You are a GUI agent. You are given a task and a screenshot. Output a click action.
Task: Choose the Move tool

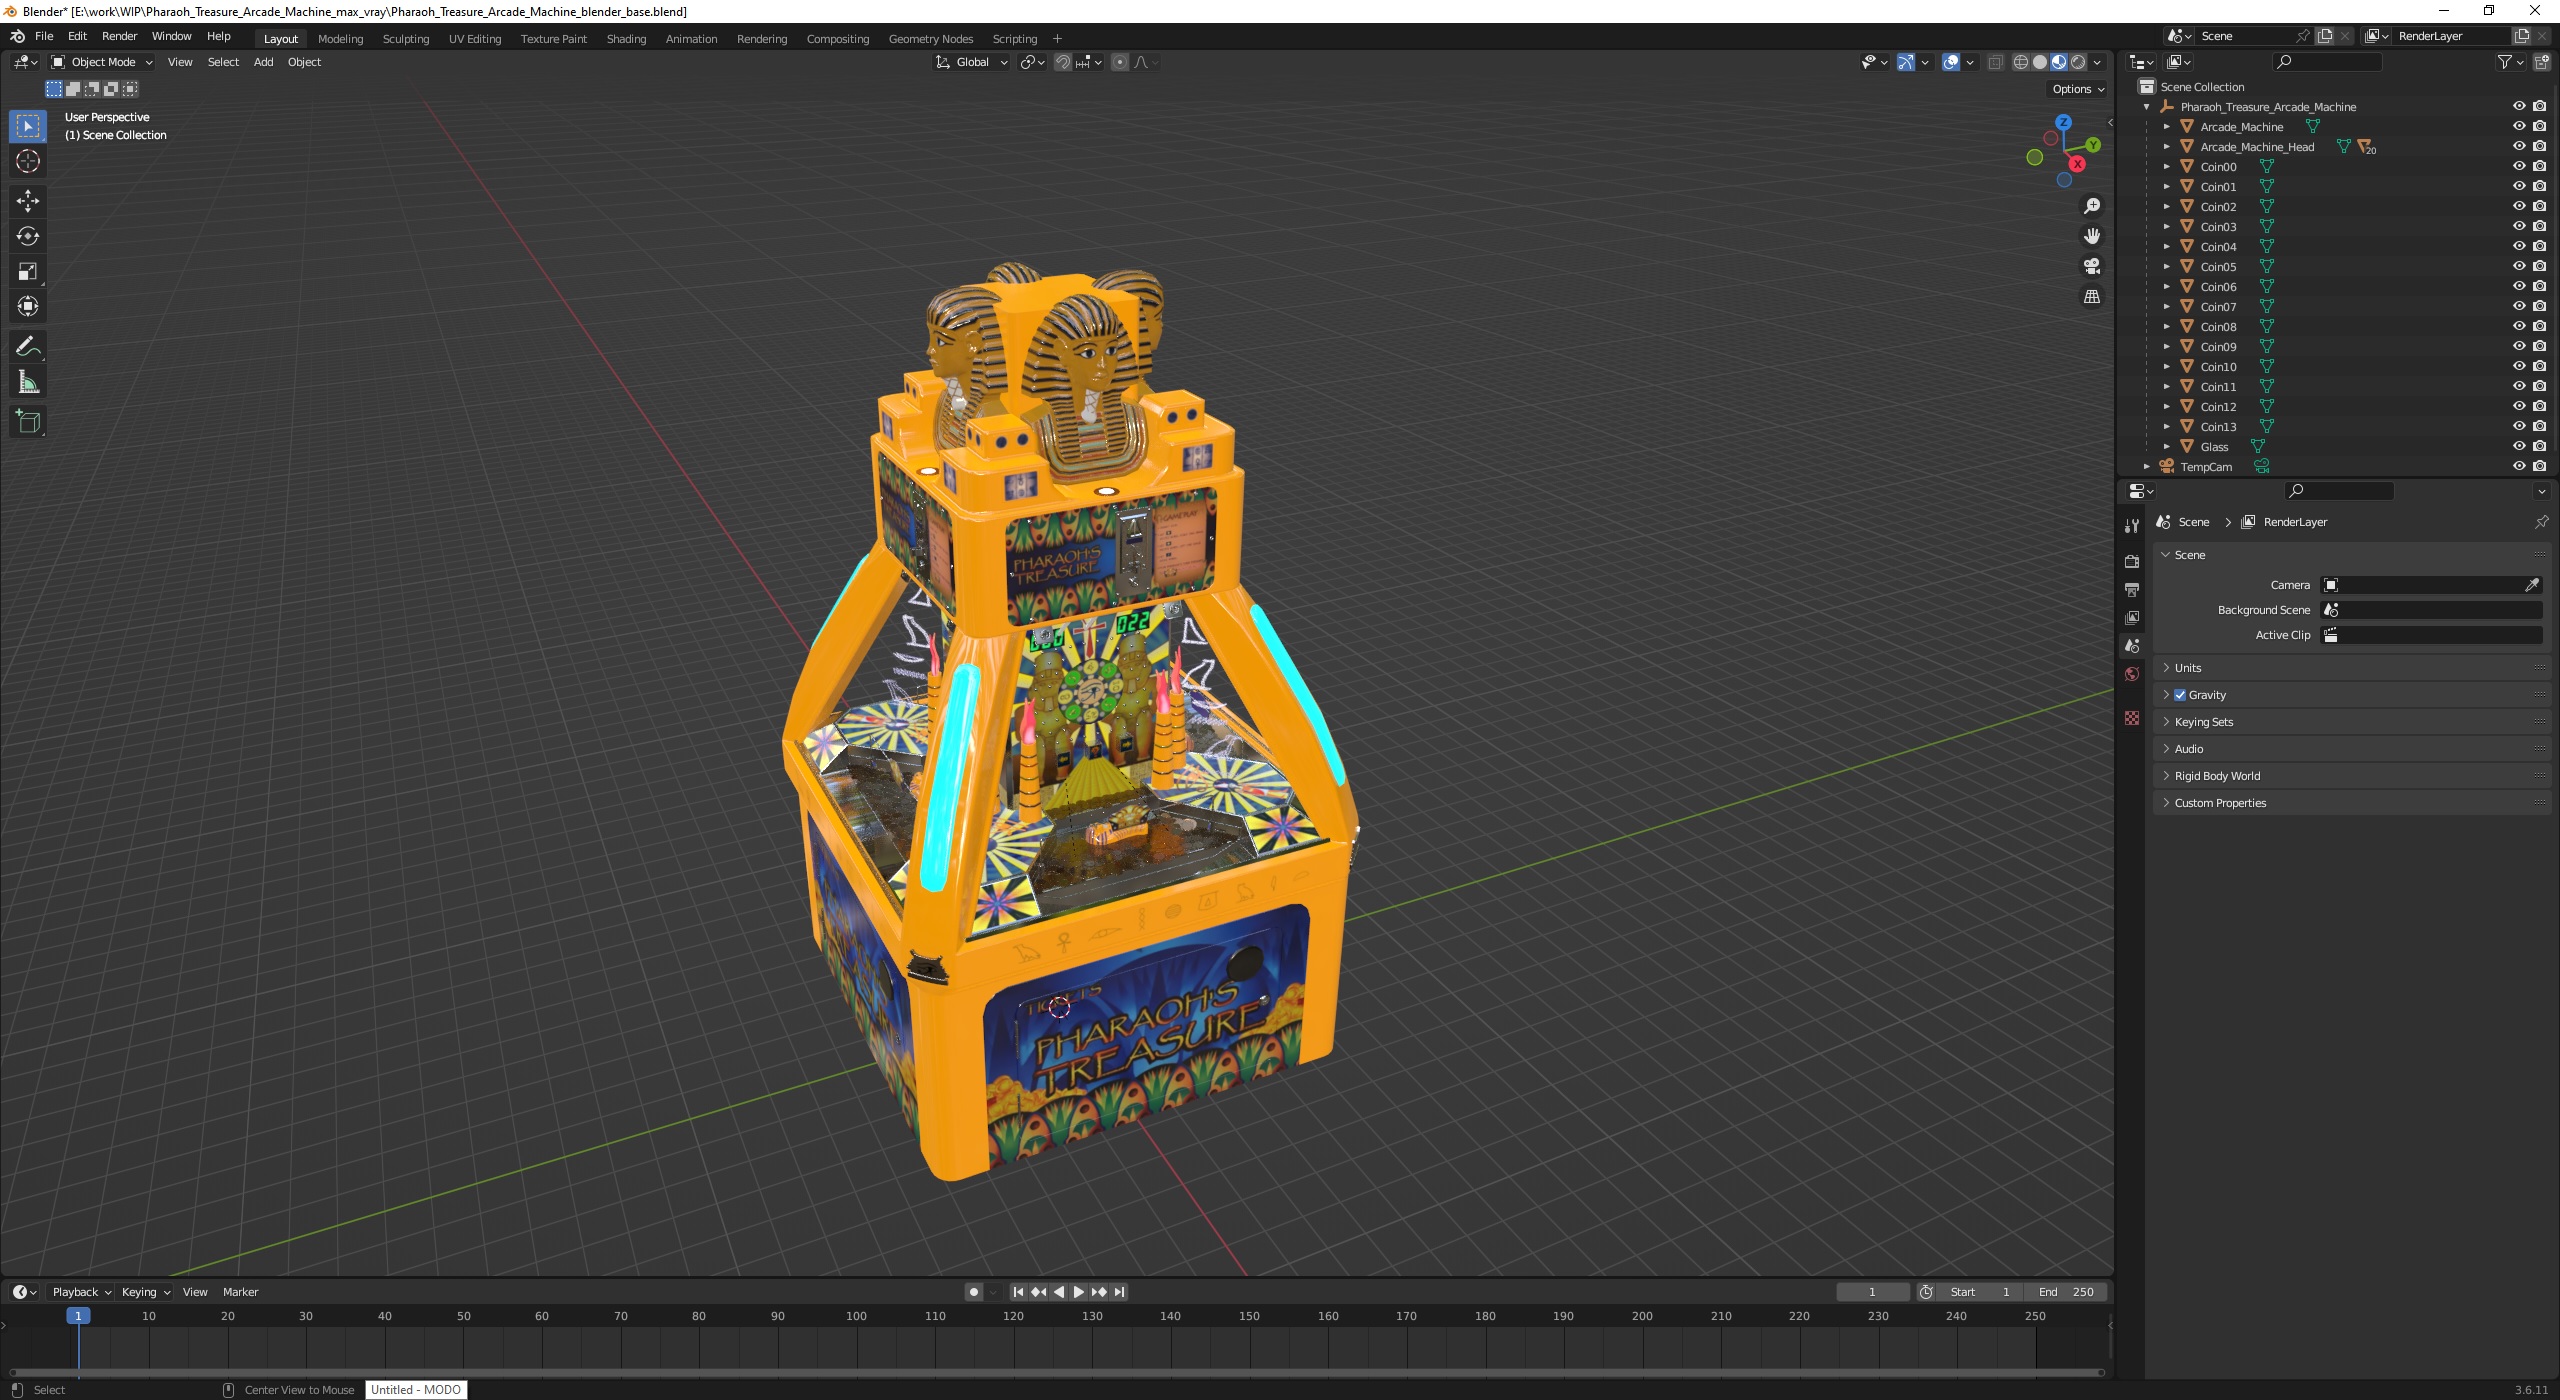pyautogui.click(x=27, y=201)
